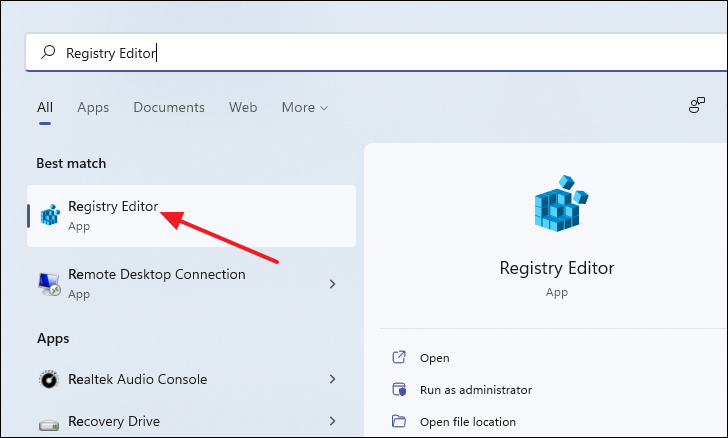Switch to the Apps tab

[x=93, y=107]
